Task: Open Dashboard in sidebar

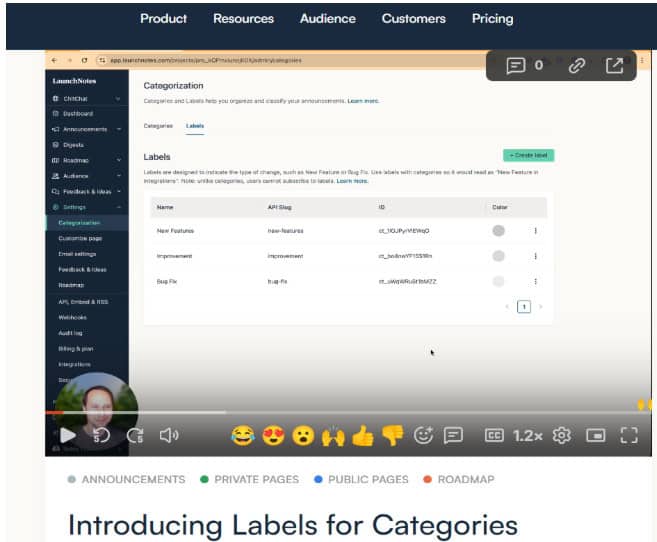Action: pos(78,114)
